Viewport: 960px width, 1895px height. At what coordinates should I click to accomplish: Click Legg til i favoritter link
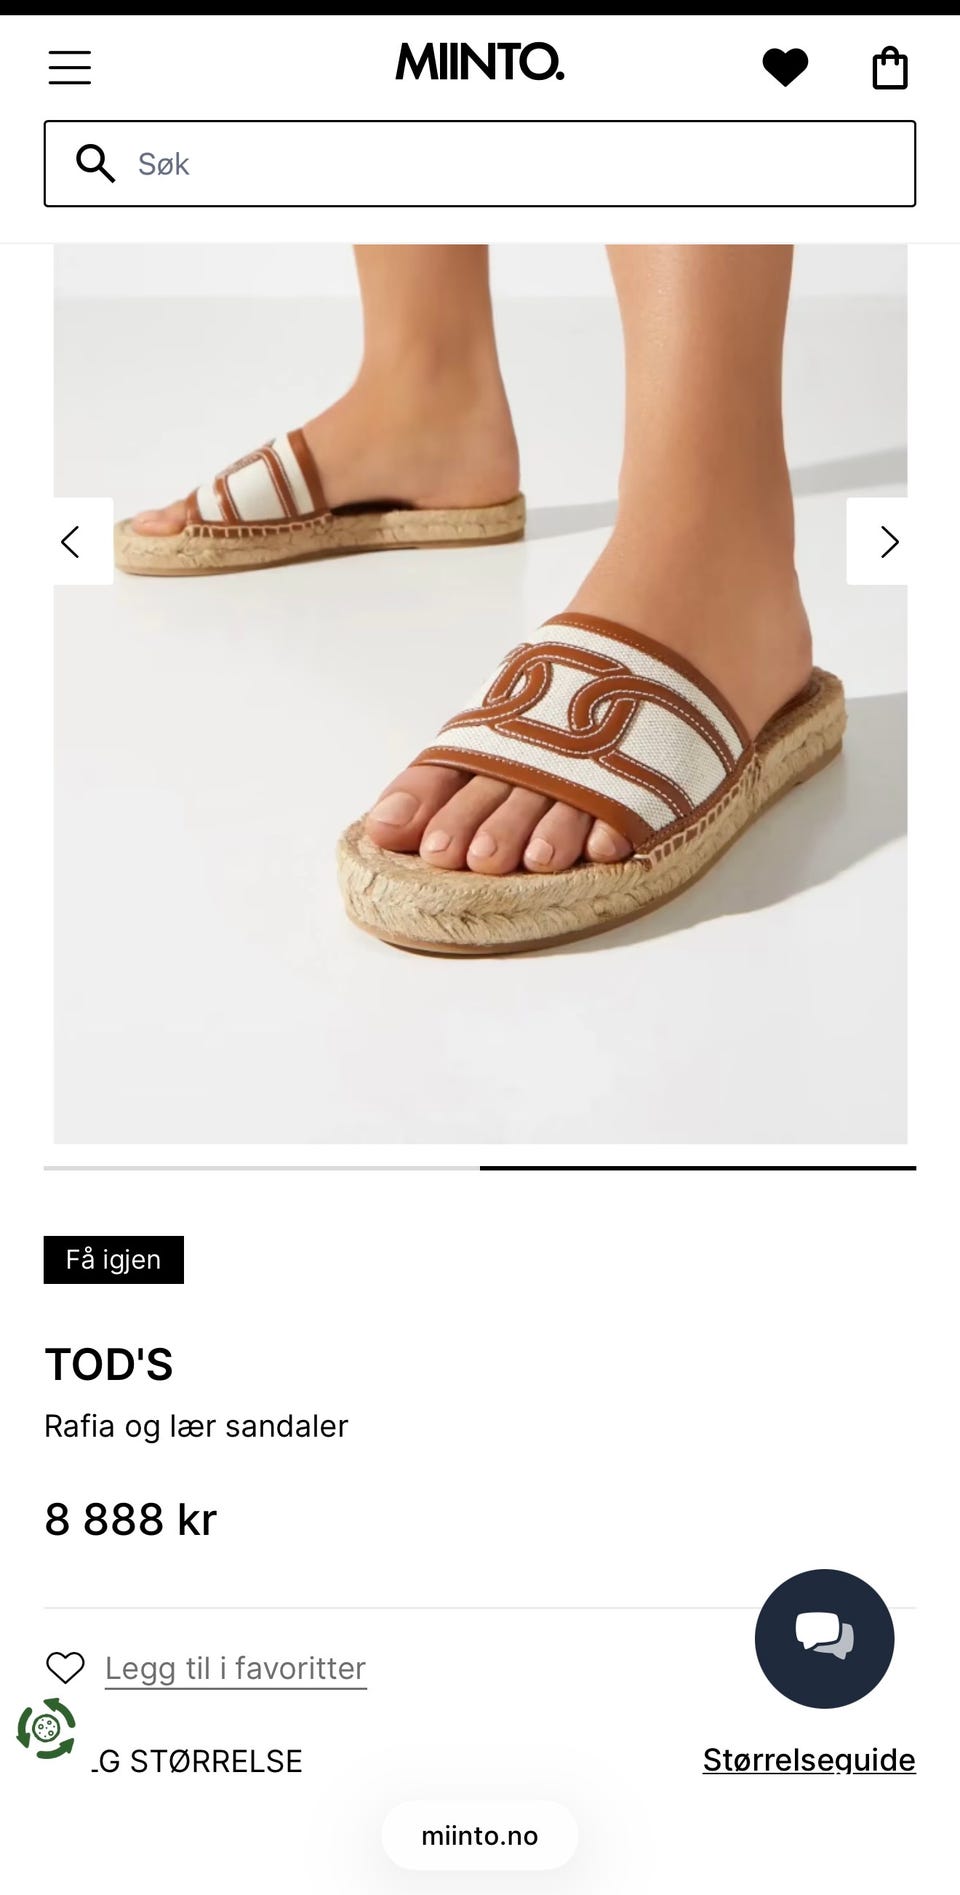[236, 1668]
